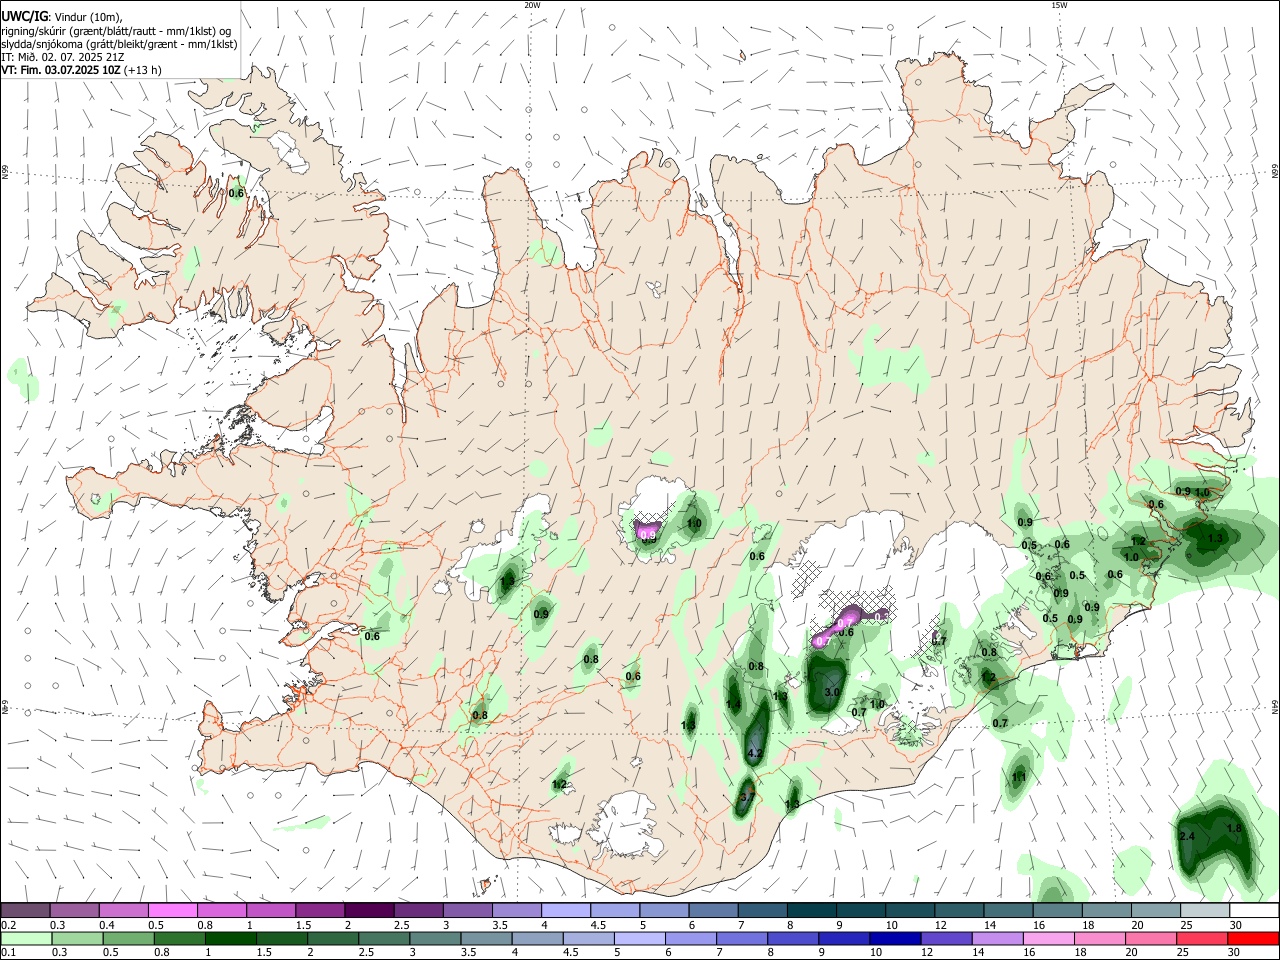Select the dark blue rain swatch starting at 10

[896, 938]
